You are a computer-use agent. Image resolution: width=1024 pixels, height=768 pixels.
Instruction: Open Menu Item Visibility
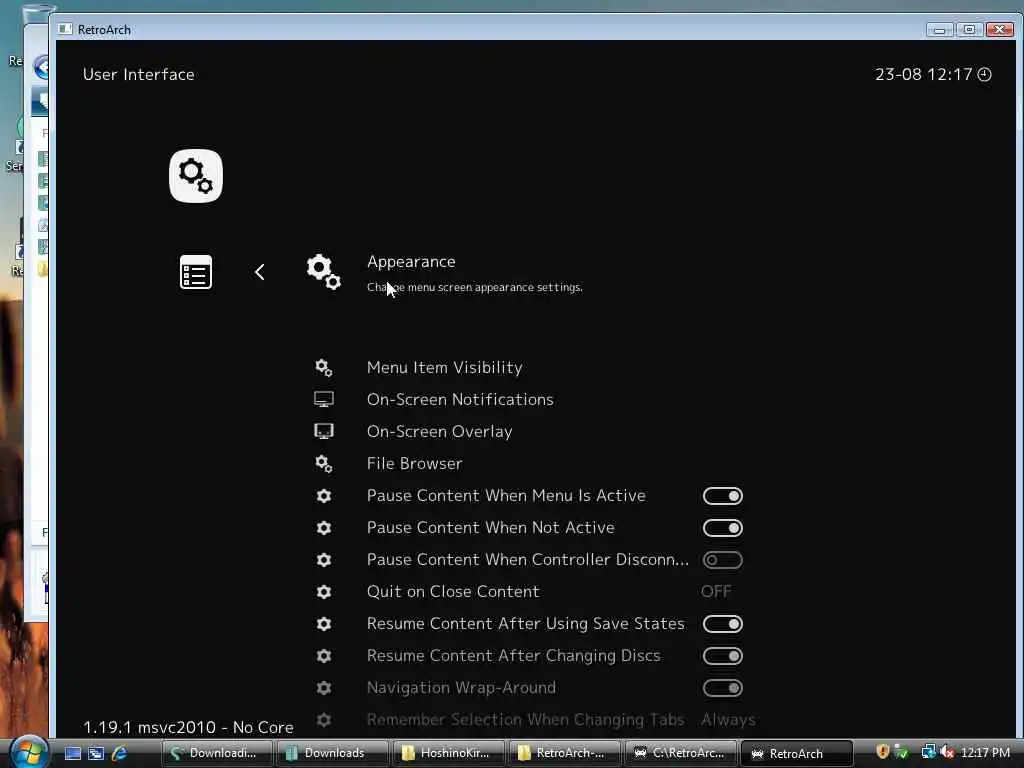pos(445,368)
